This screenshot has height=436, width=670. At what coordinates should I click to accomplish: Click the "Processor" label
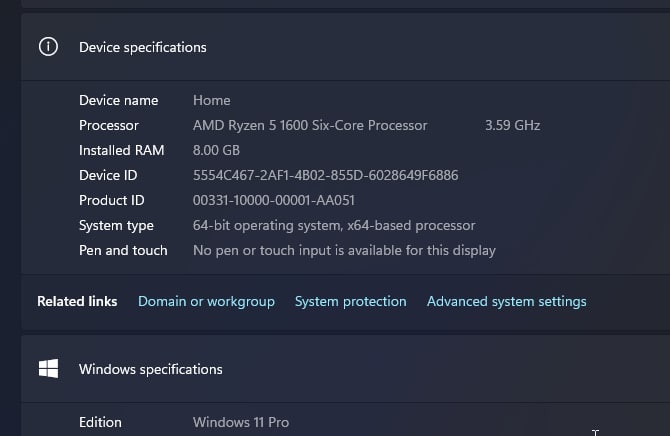coord(109,125)
